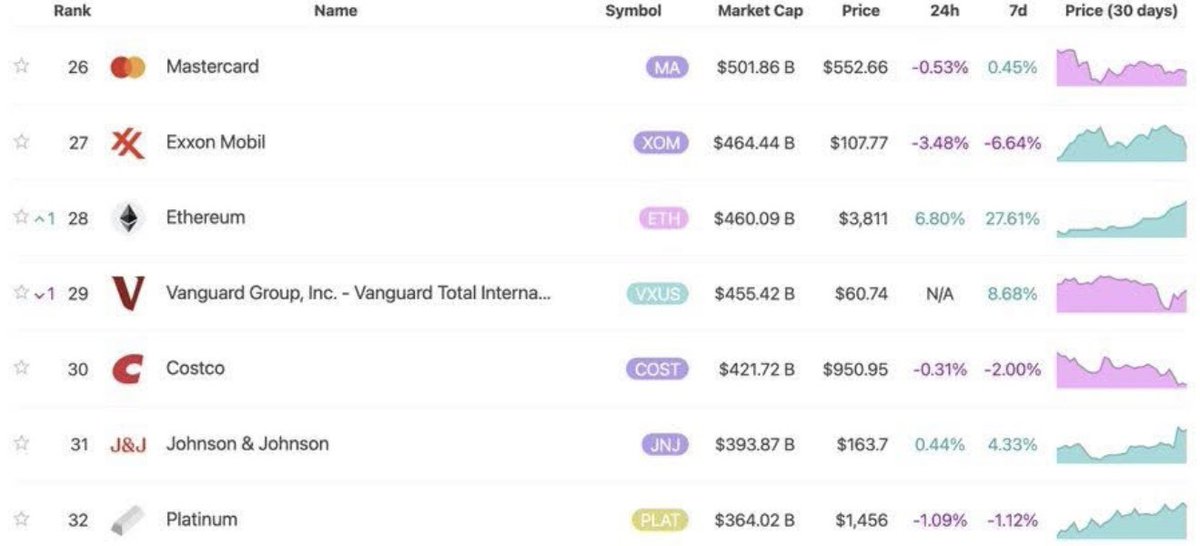
Task: Click Platinum market cap $364.02 B
Action: tap(755, 520)
